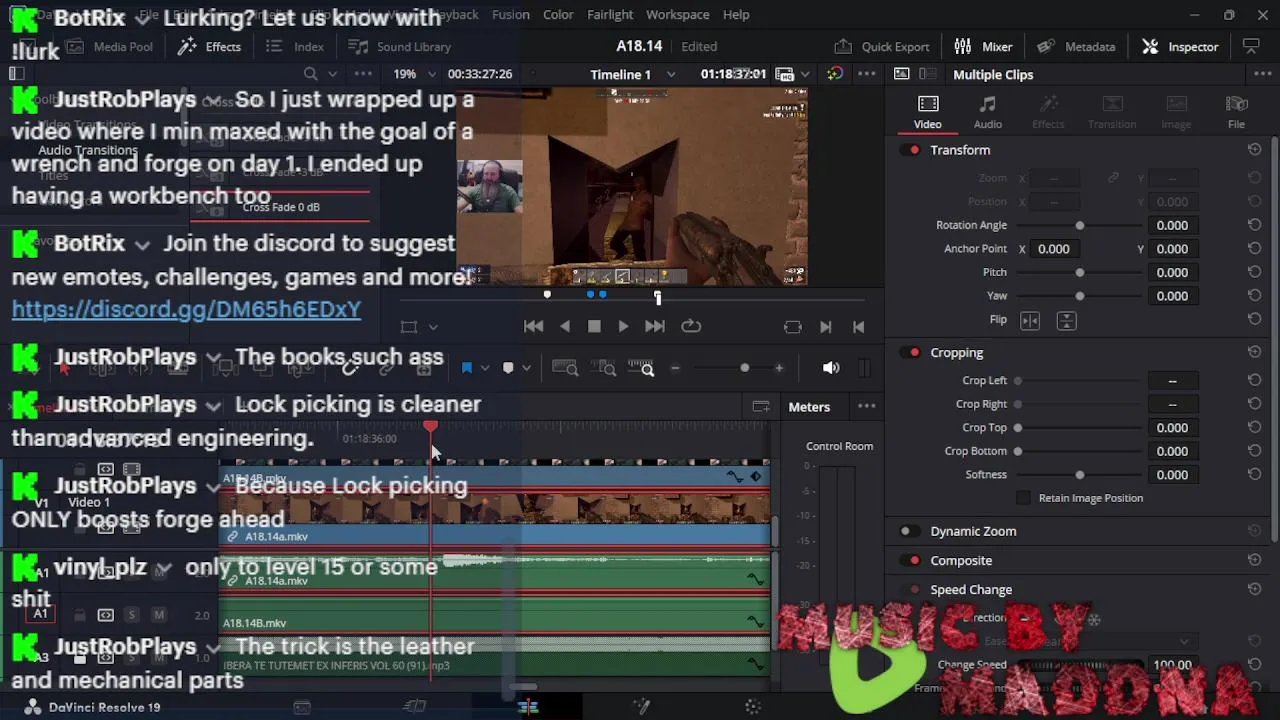Viewport: 1280px width, 720px height.
Task: Select the detail zoom icon
Action: click(604, 368)
